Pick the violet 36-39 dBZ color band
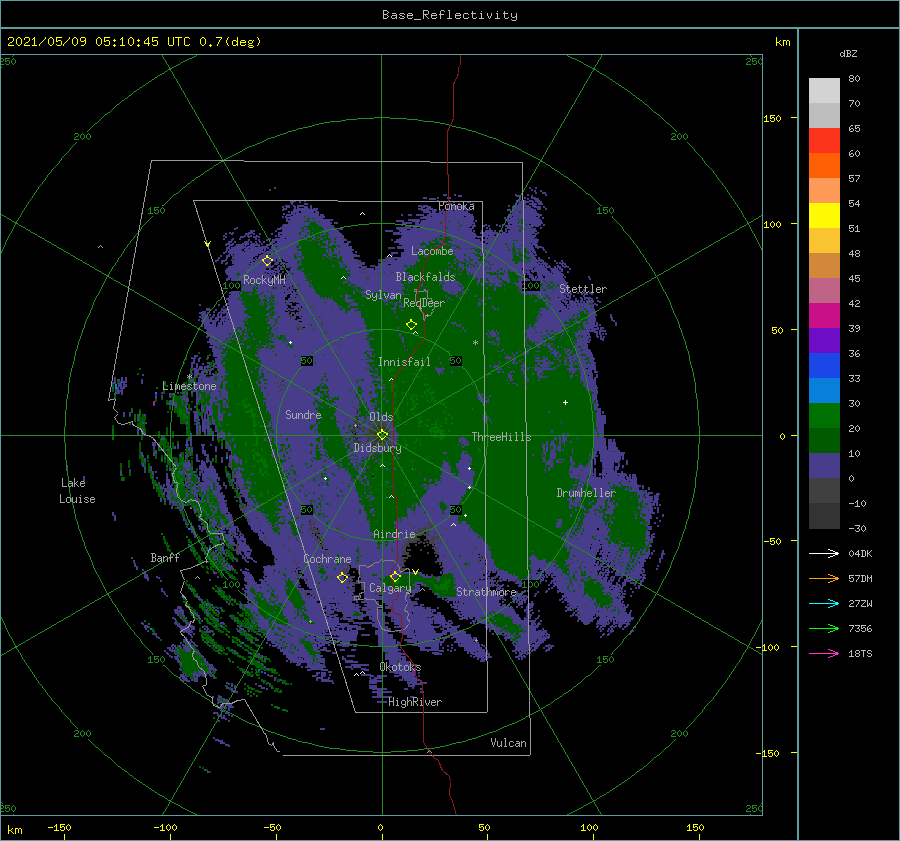Image resolution: width=900 pixels, height=841 pixels. point(824,341)
